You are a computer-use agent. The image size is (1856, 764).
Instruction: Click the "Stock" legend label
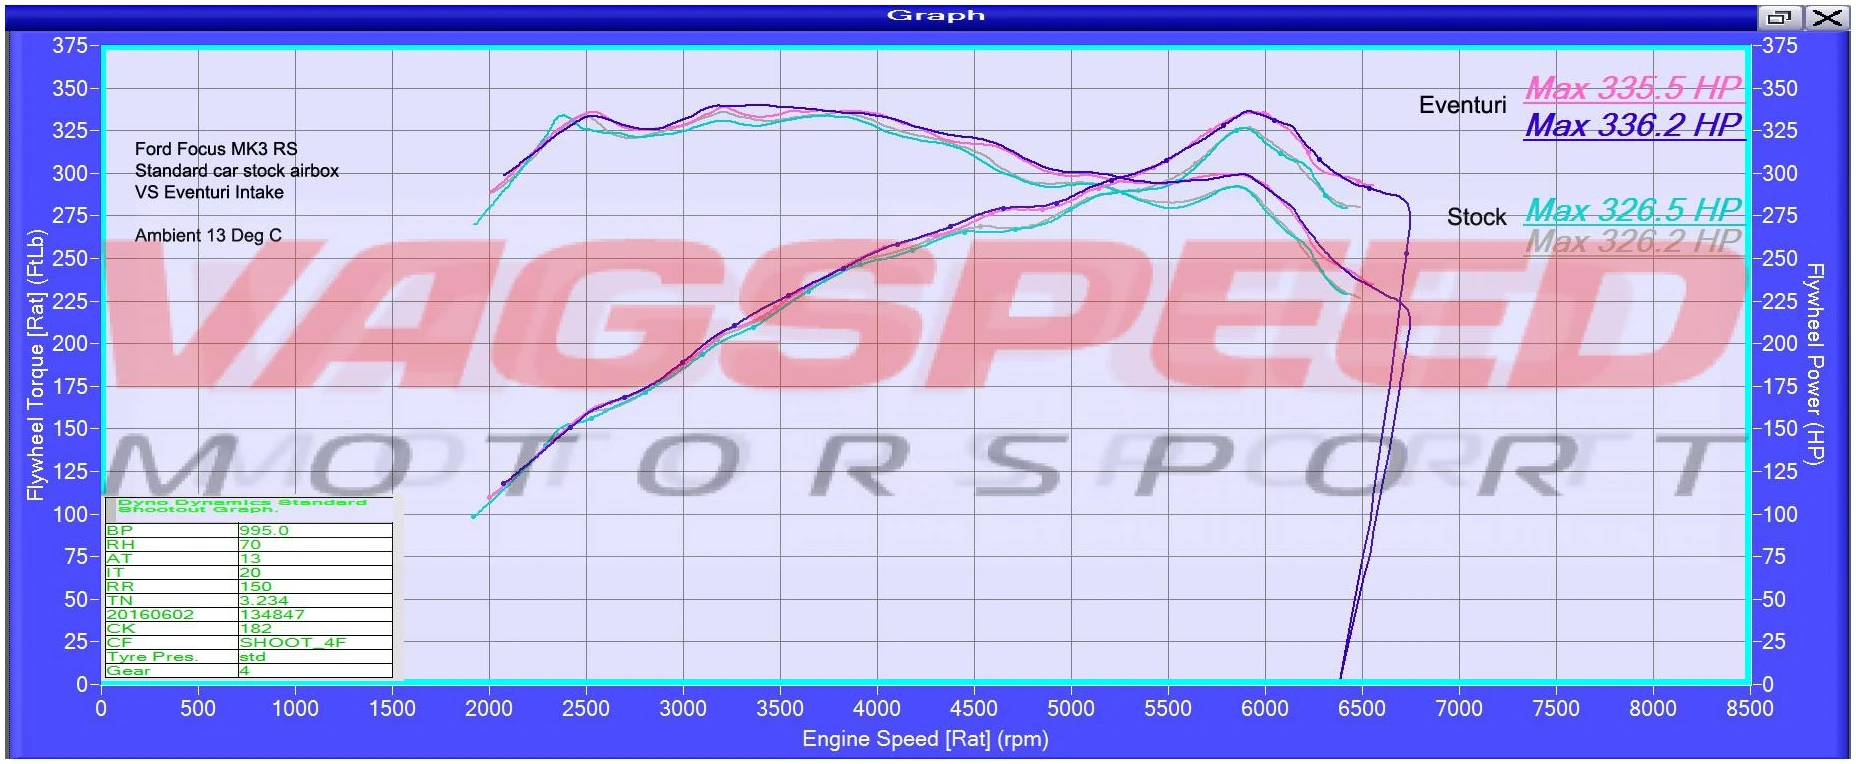1476,217
